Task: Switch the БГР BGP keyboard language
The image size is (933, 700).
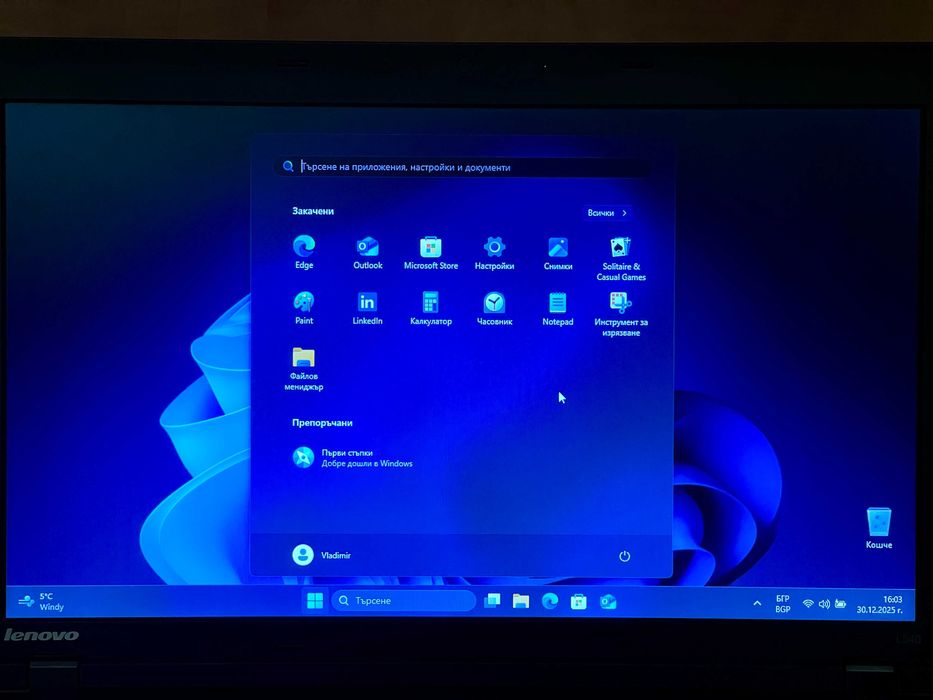Action: 783,604
